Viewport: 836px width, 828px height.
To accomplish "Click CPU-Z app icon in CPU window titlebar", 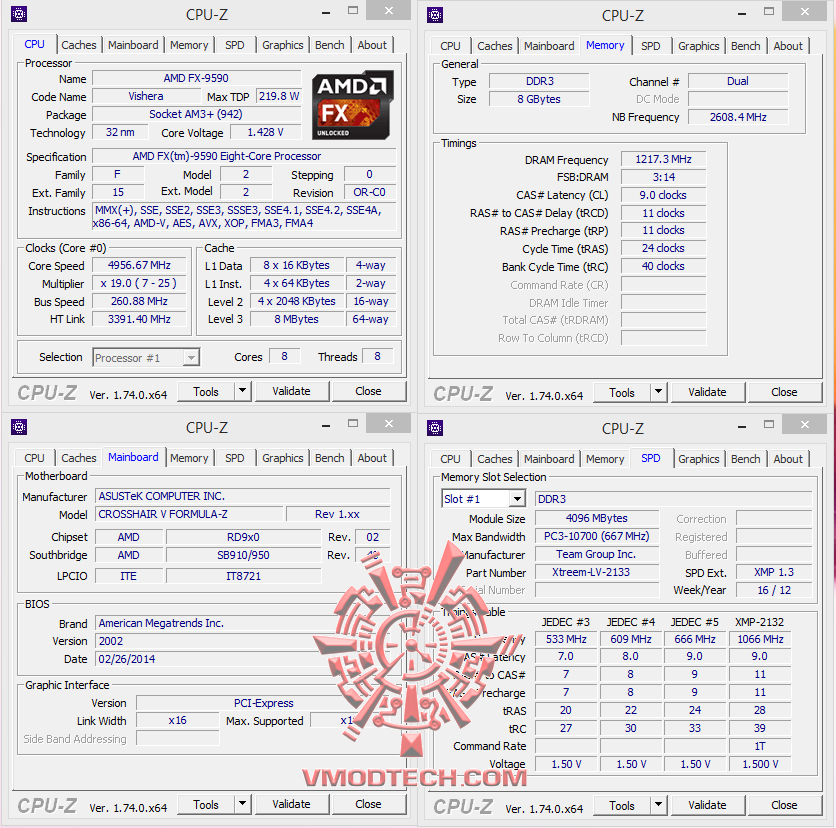I will click(x=19, y=14).
